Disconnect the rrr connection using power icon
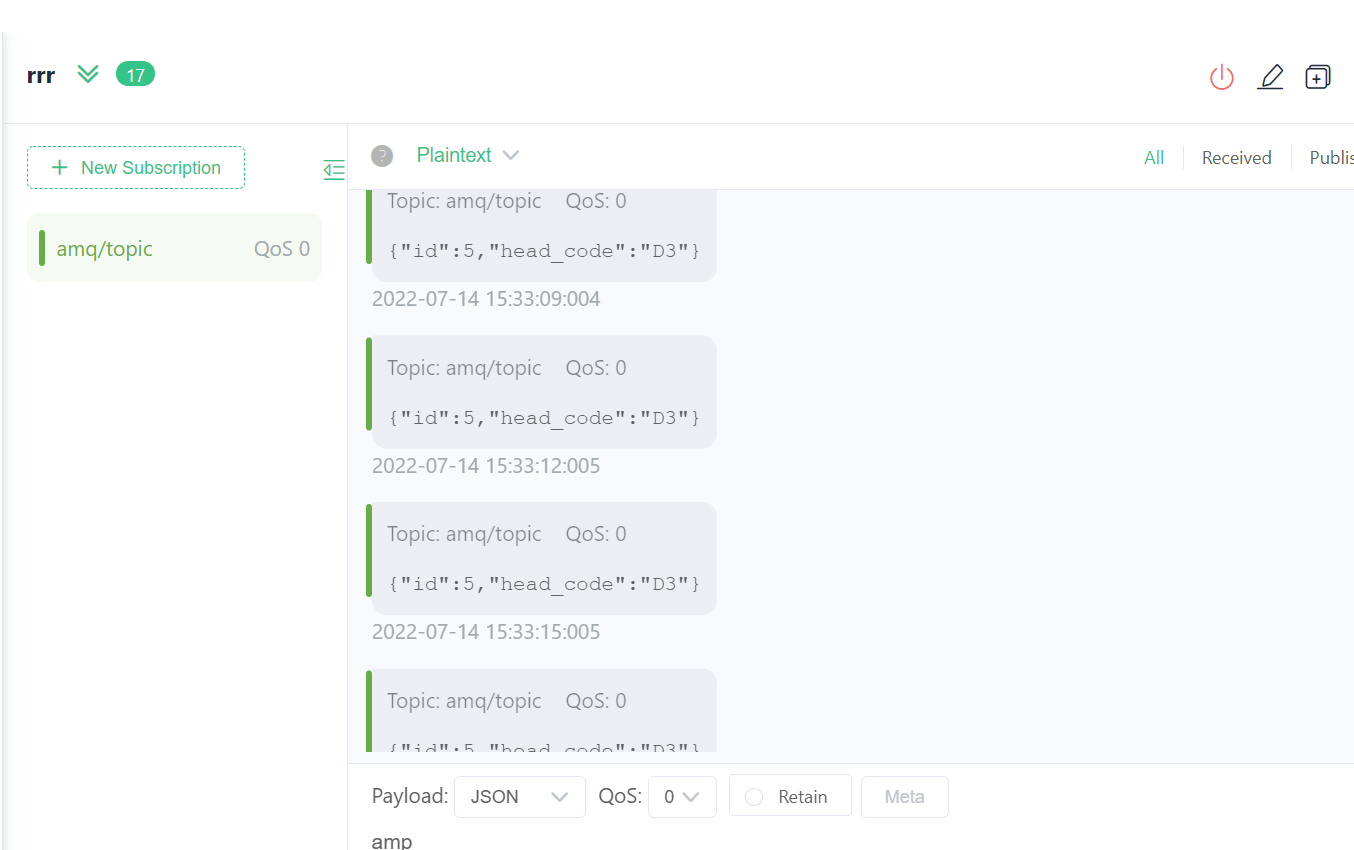Viewport: 1354px width, 850px height. coord(1221,76)
